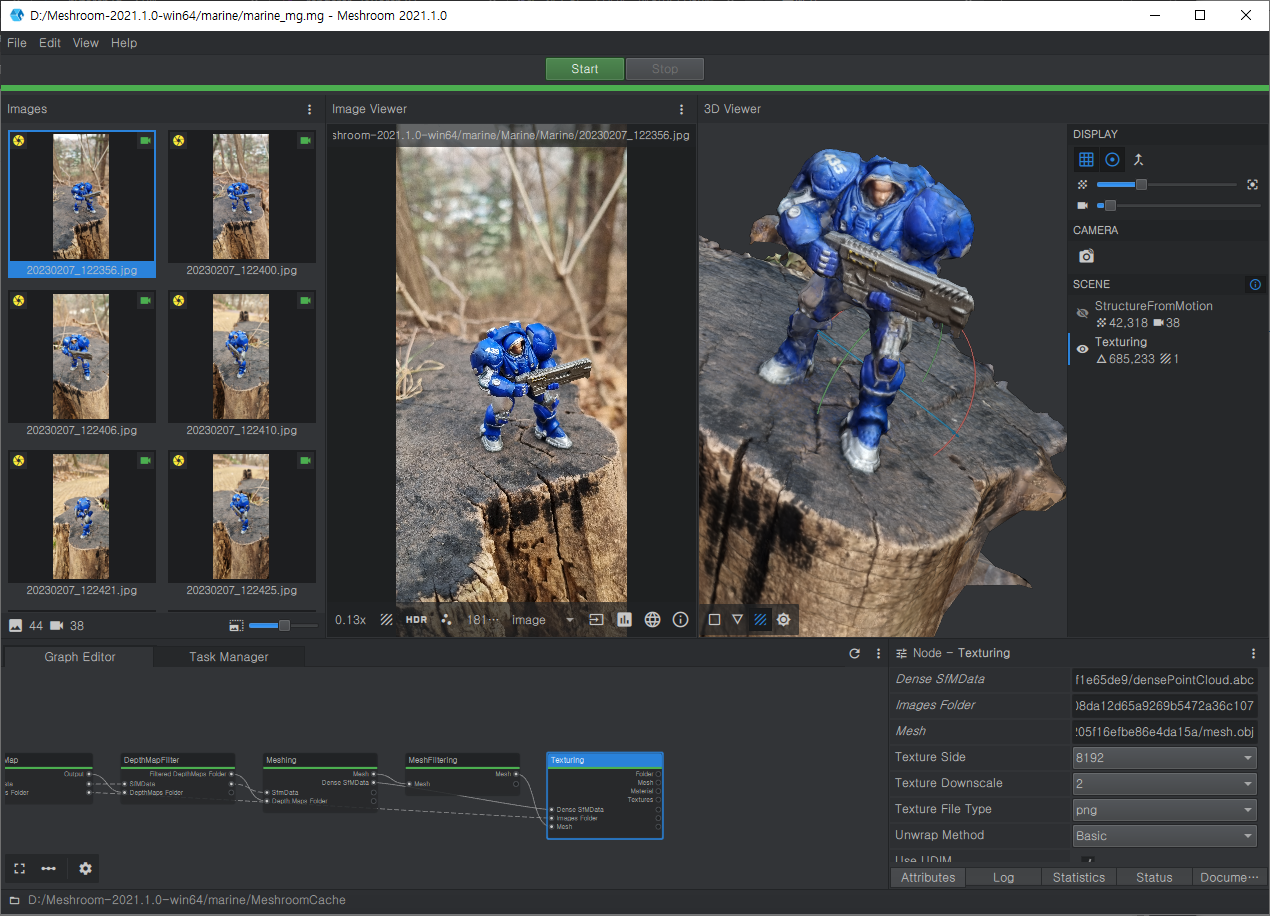Click the refresh icon above the graph
1270x916 pixels.
coord(854,654)
